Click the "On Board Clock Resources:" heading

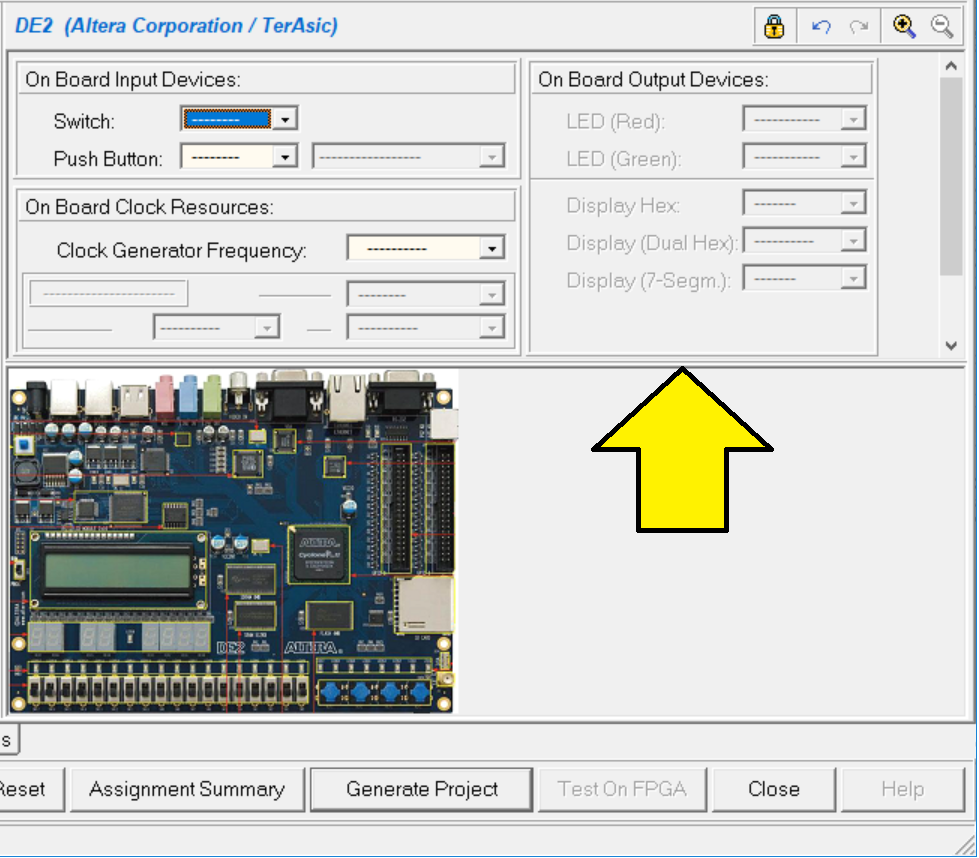(149, 207)
